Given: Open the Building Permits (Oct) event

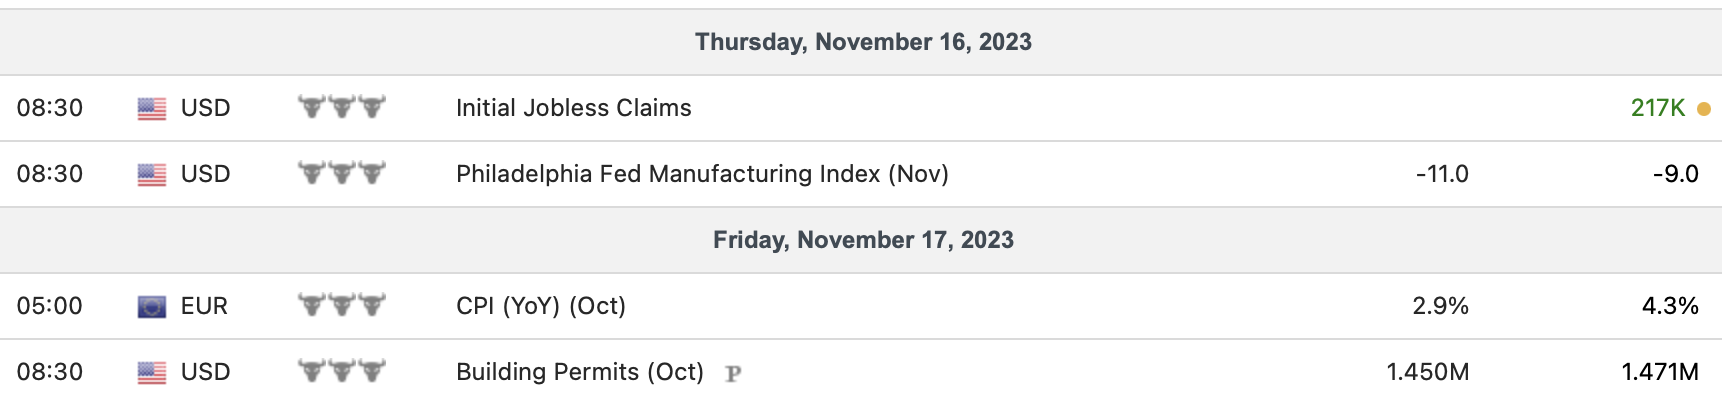Looking at the screenshot, I should coord(580,372).
